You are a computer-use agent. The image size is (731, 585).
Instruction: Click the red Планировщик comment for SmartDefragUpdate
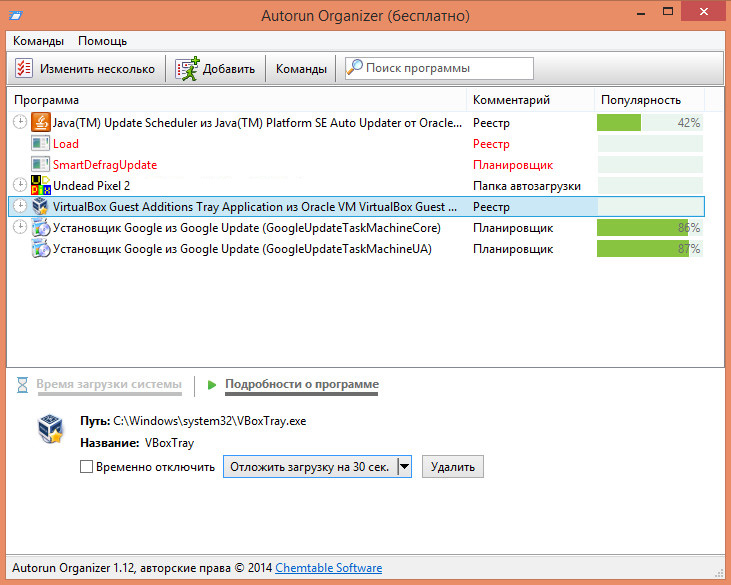[513, 165]
